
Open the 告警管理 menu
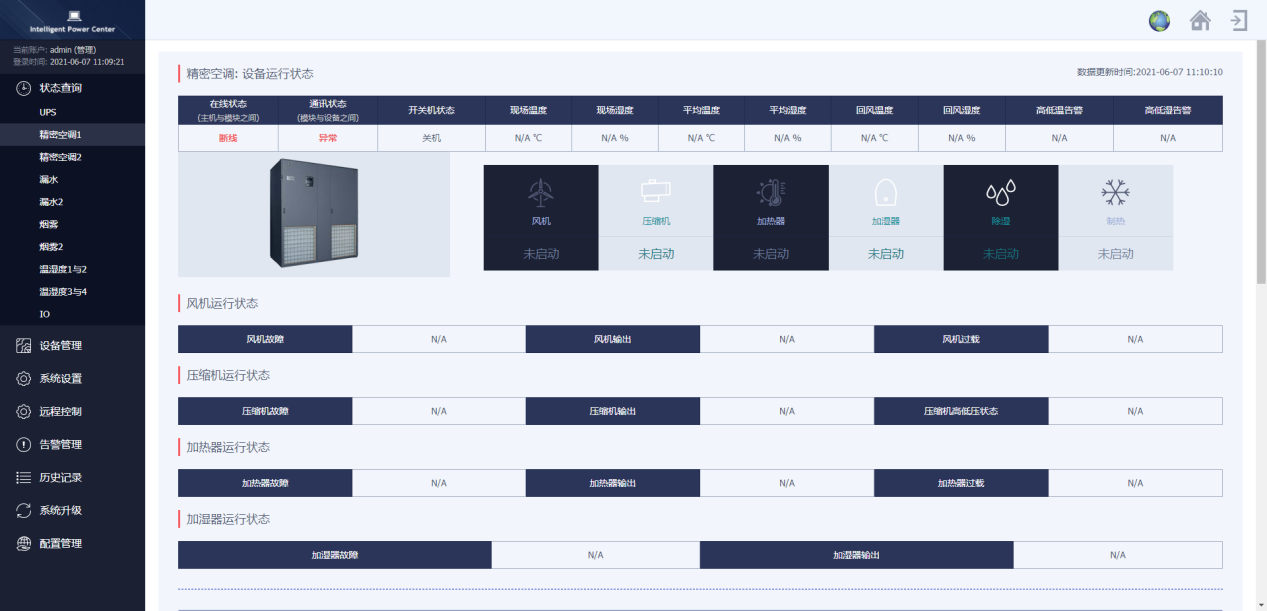[x=60, y=445]
